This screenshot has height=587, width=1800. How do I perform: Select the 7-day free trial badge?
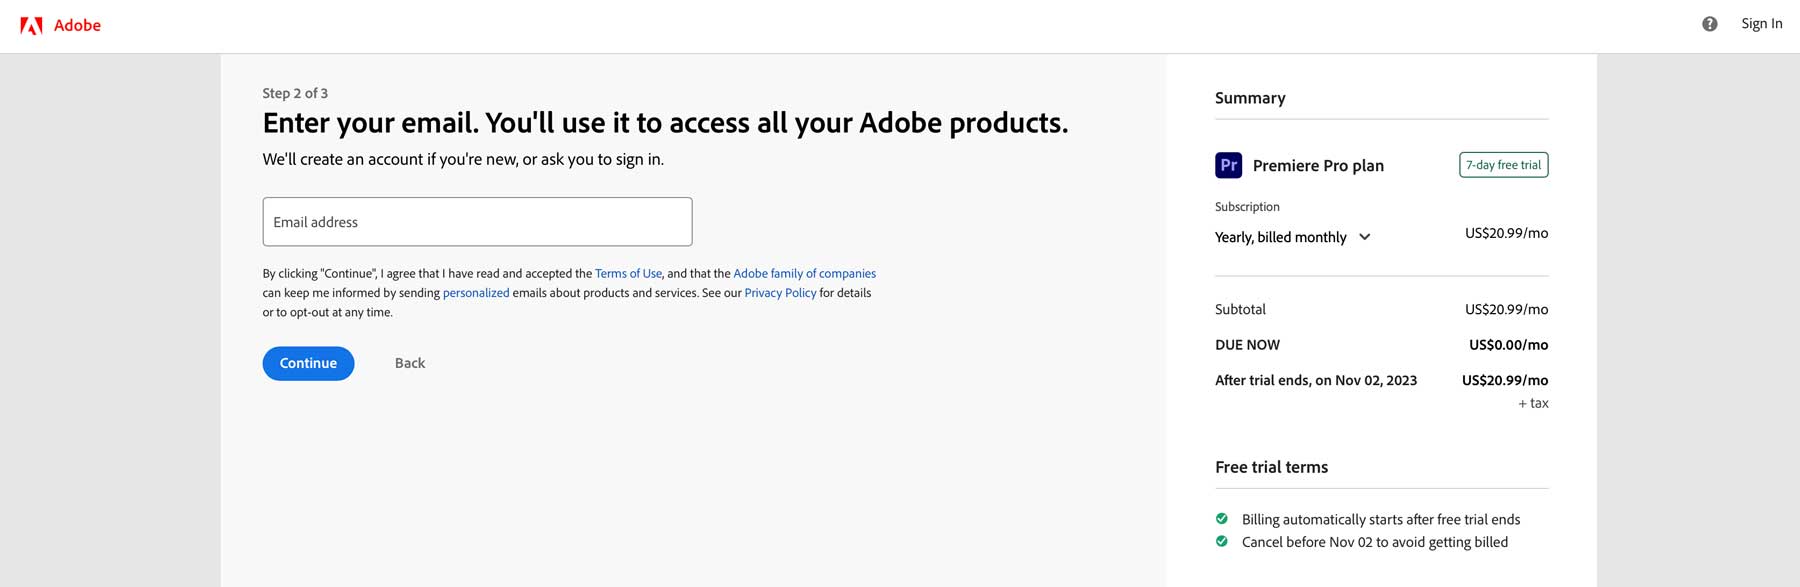(x=1503, y=164)
